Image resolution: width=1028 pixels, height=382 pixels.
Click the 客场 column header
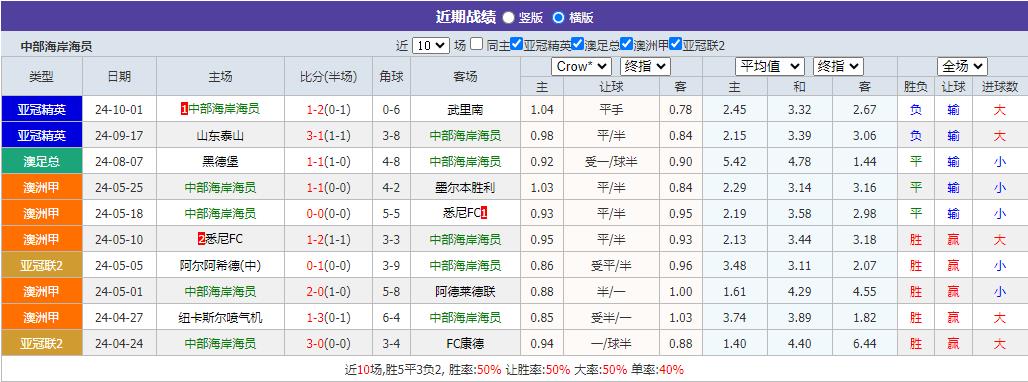click(x=465, y=76)
